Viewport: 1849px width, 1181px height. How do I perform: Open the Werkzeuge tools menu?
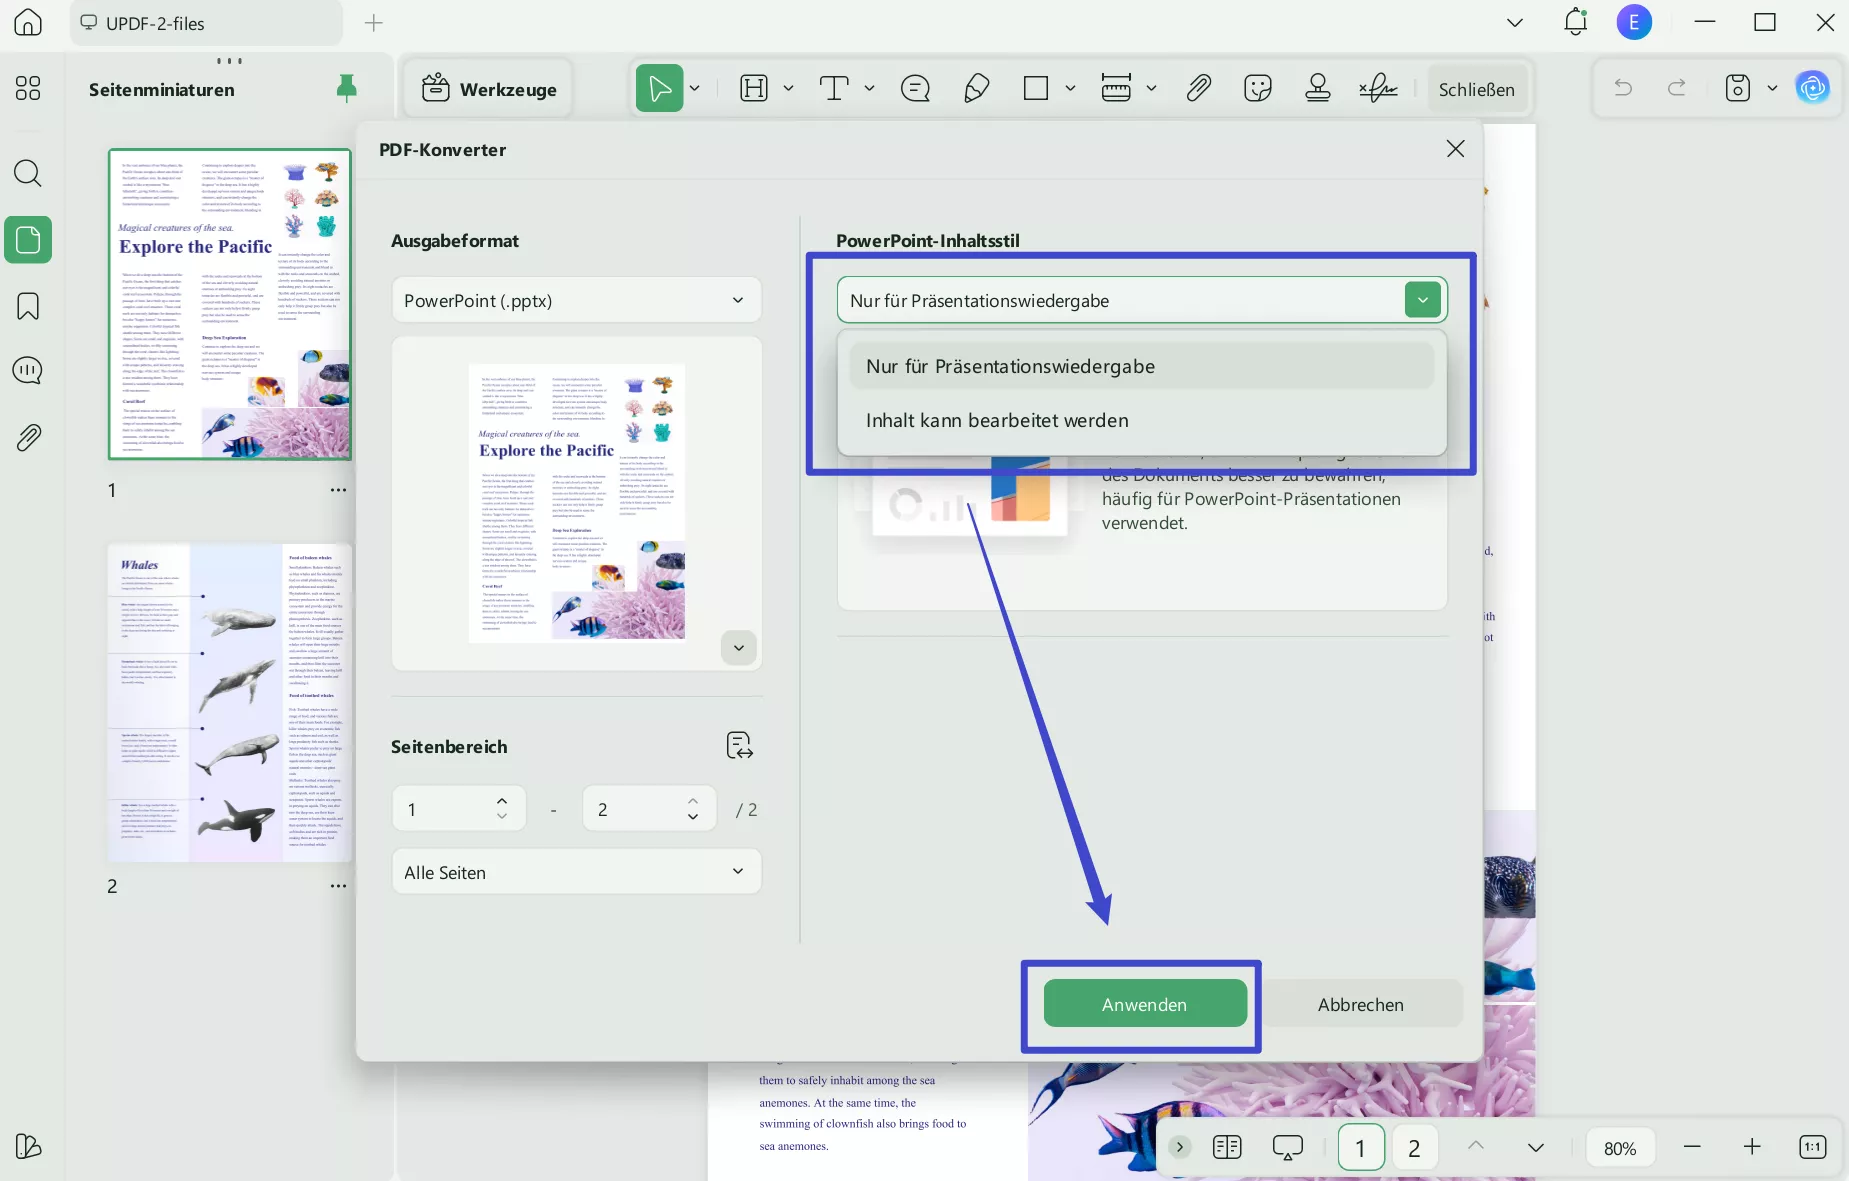pyautogui.click(x=489, y=88)
